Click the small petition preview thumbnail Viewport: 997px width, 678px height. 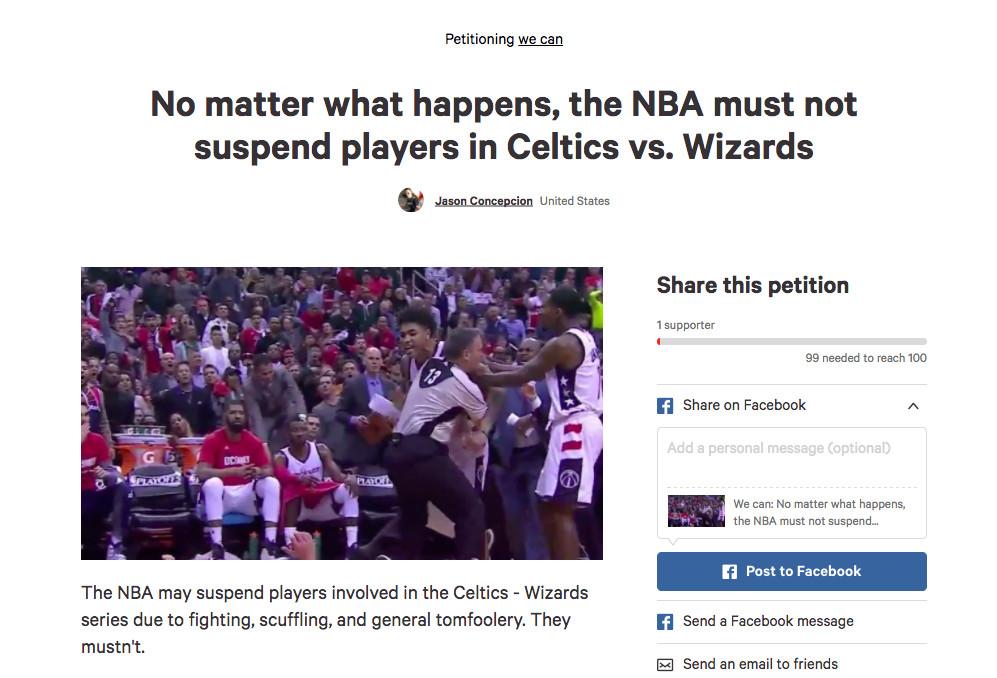coord(696,511)
